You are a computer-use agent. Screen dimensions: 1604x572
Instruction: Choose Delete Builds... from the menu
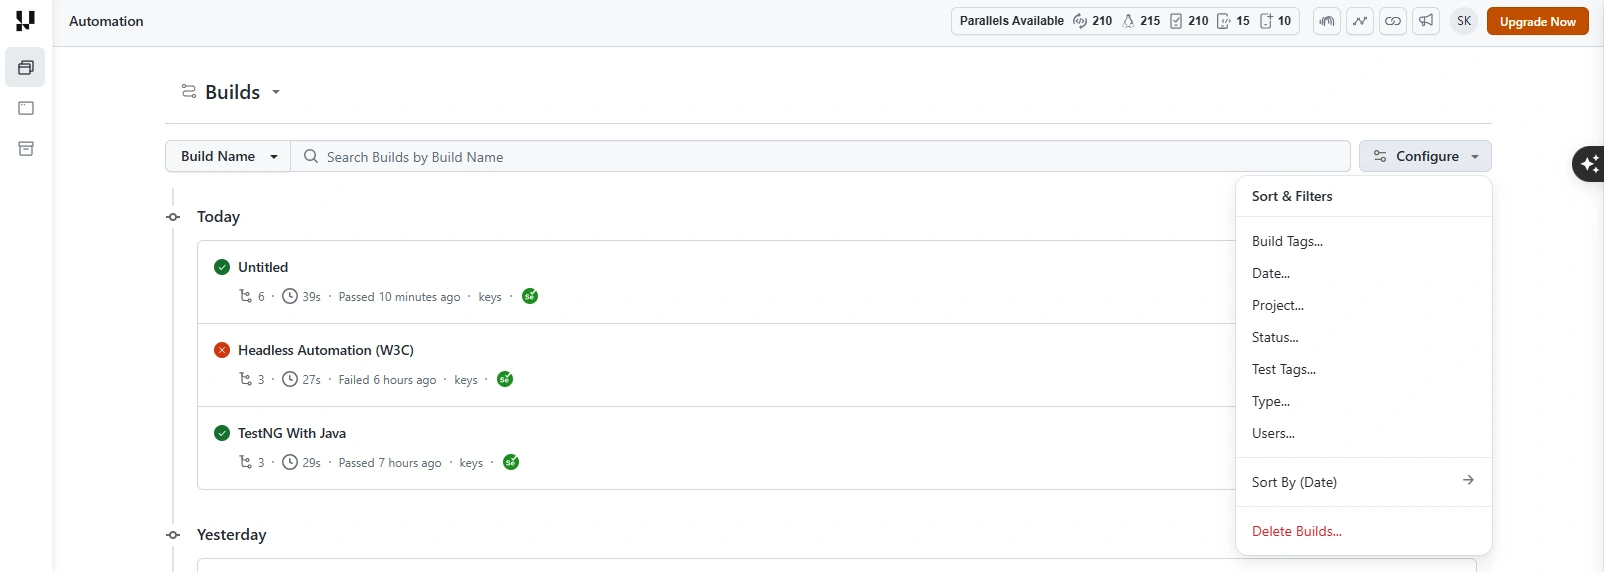click(1364, 531)
